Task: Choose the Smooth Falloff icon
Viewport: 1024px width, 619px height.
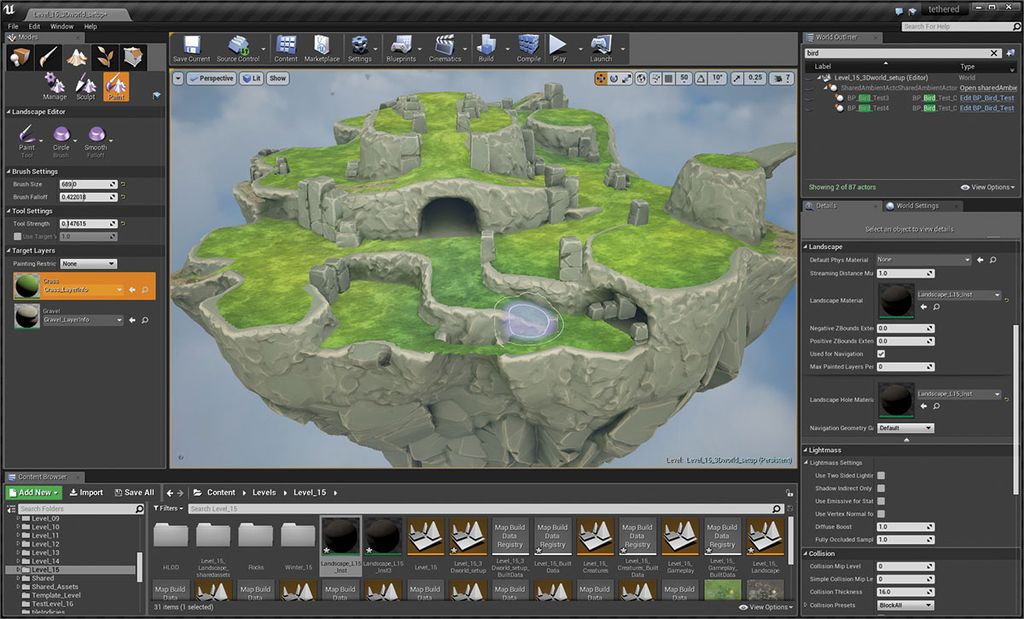Action: (x=96, y=134)
